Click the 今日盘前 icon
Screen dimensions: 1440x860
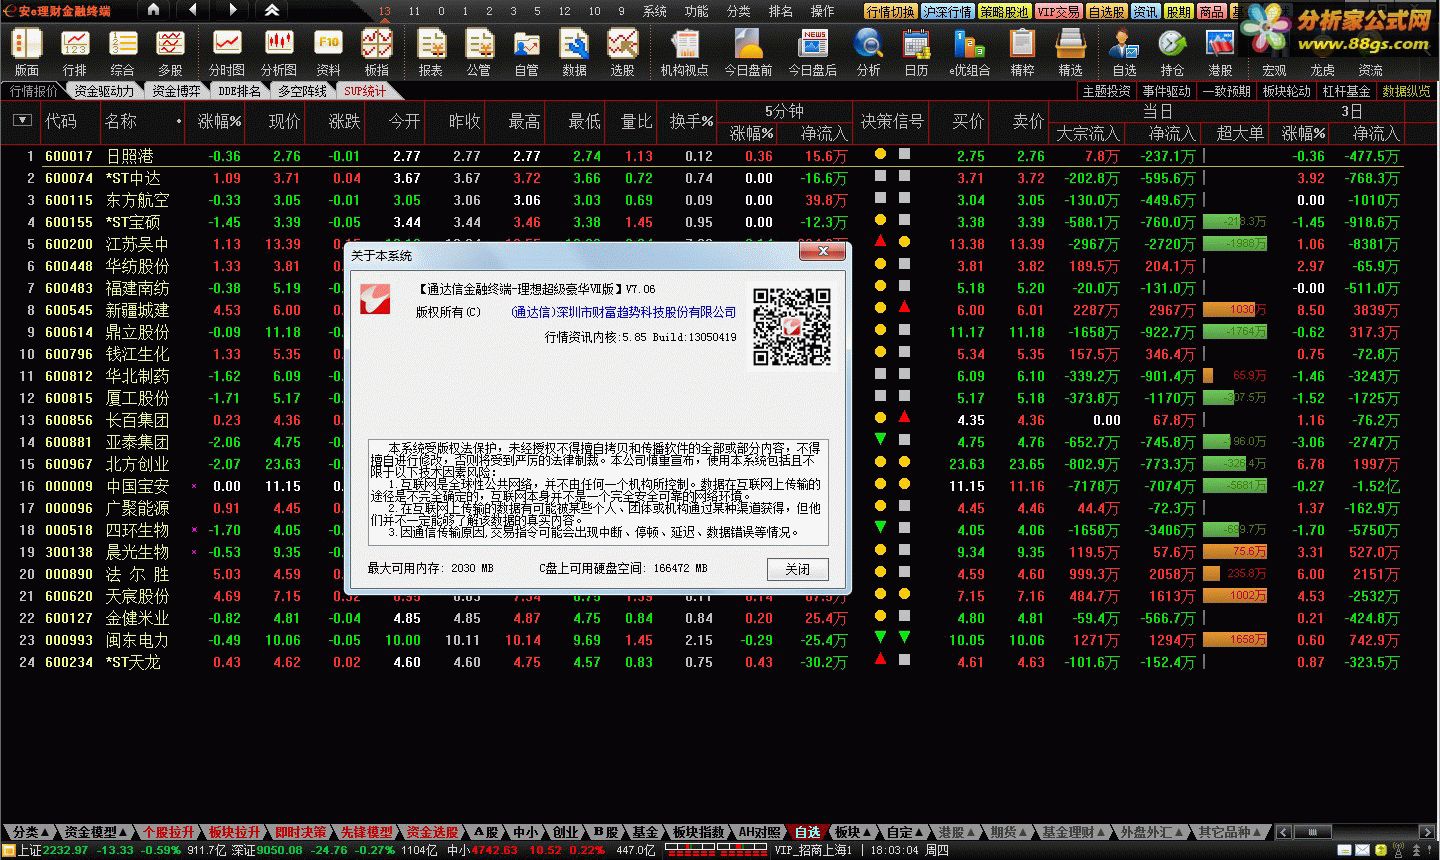748,52
